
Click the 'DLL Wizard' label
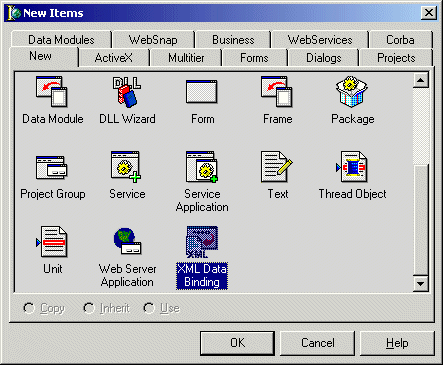pyautogui.click(x=127, y=119)
